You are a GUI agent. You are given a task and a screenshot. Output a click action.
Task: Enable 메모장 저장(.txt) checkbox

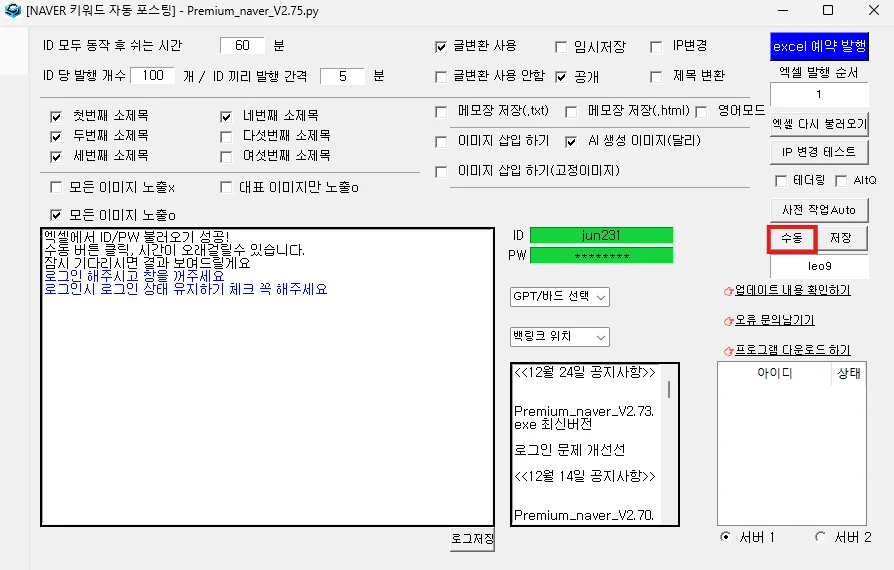coord(441,112)
